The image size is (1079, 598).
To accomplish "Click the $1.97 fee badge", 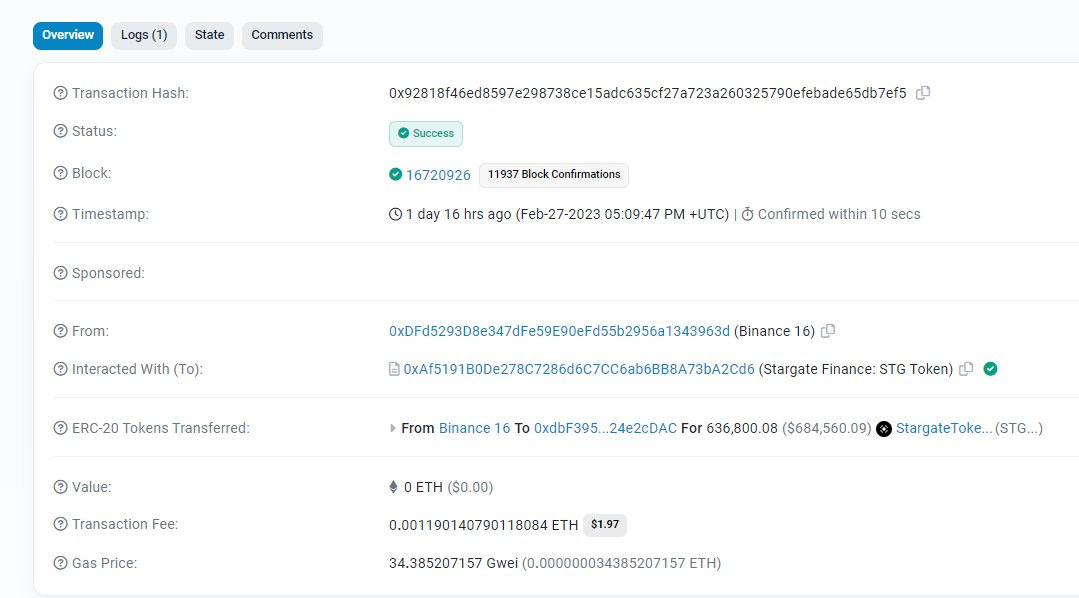I will [605, 524].
